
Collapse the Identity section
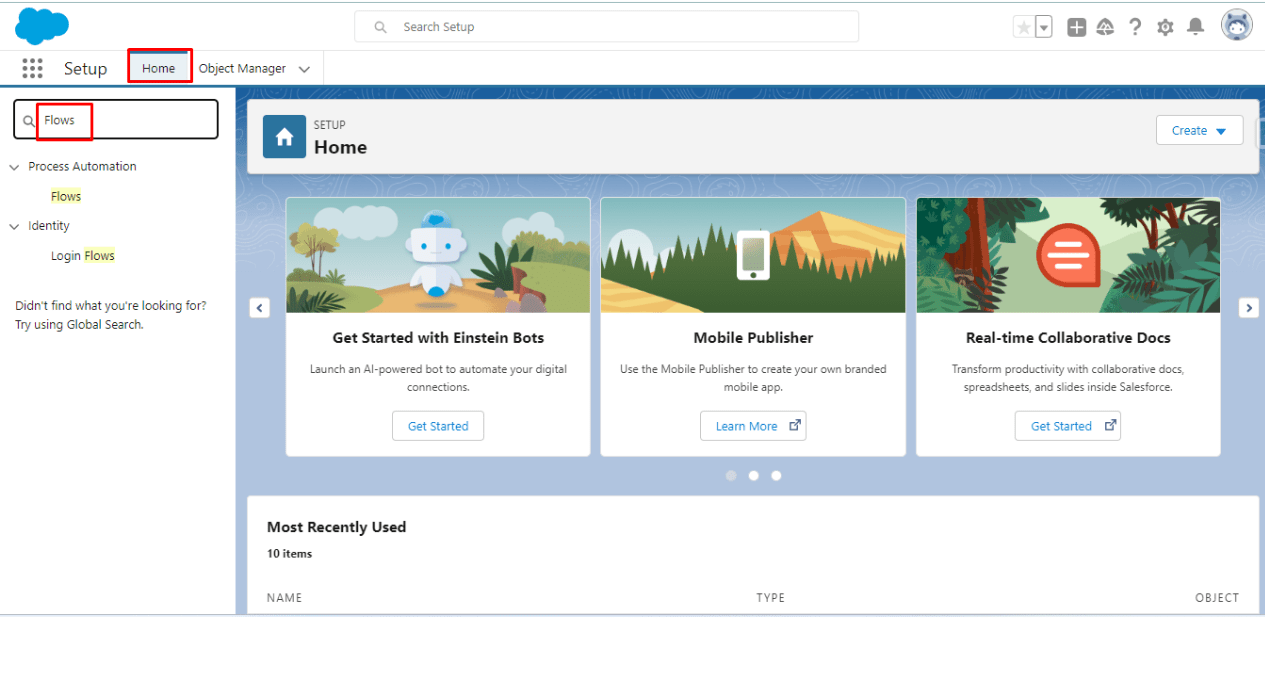click(14, 226)
